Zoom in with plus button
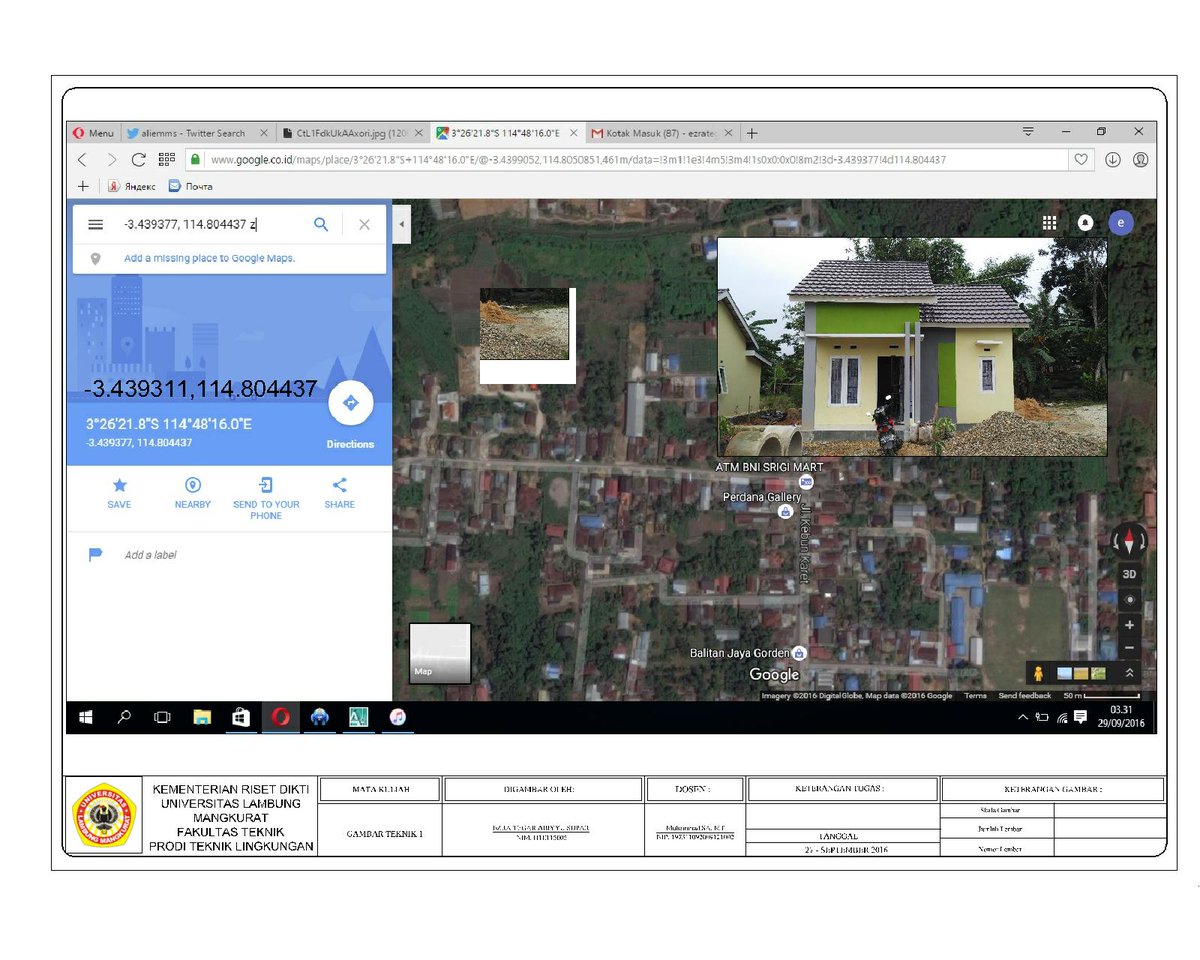 tap(1129, 625)
